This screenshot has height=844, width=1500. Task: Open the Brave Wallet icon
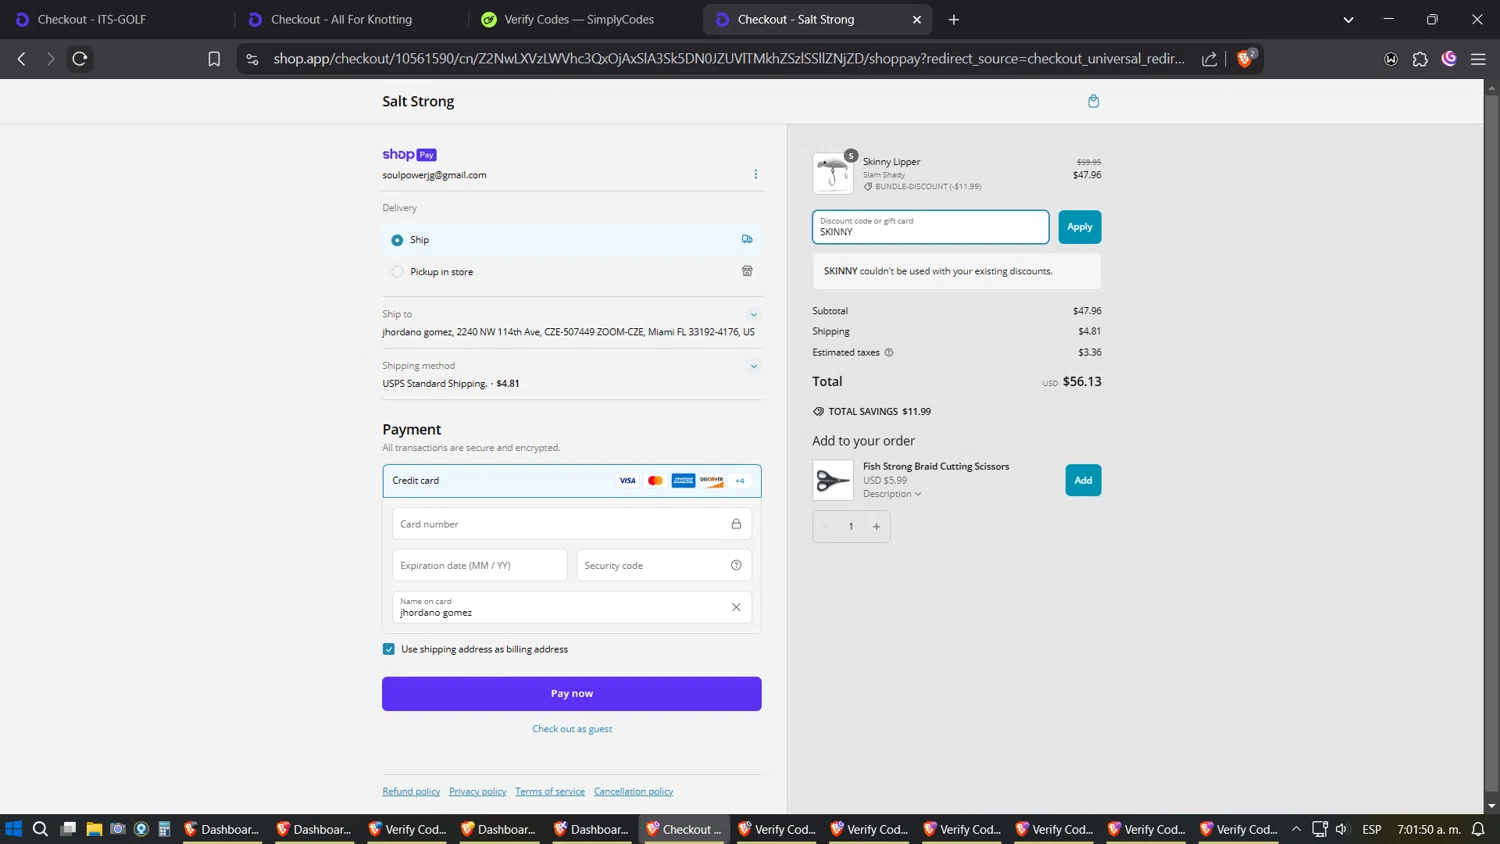(1391, 59)
